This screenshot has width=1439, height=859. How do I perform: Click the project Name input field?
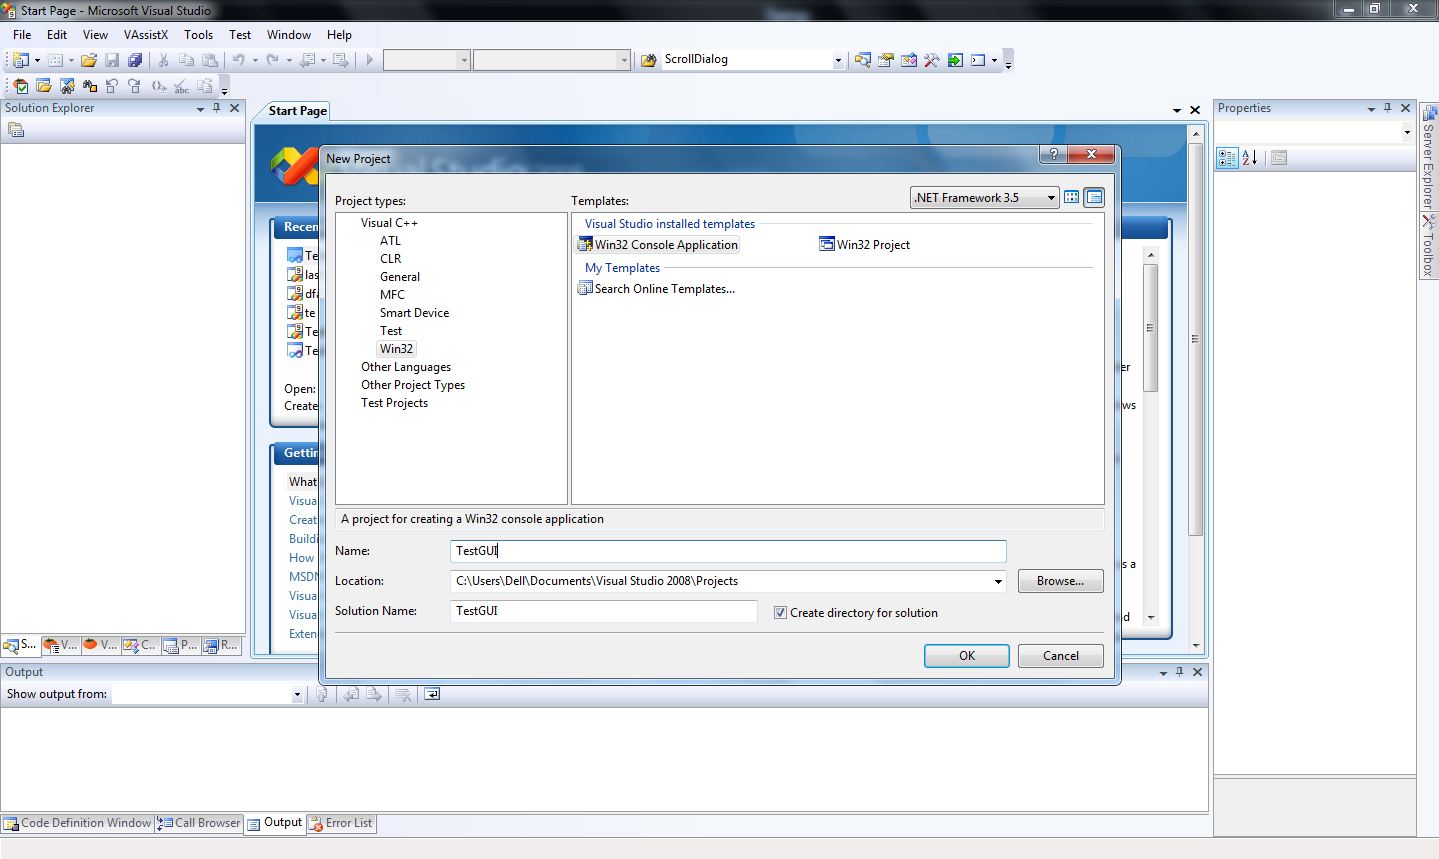coord(728,551)
